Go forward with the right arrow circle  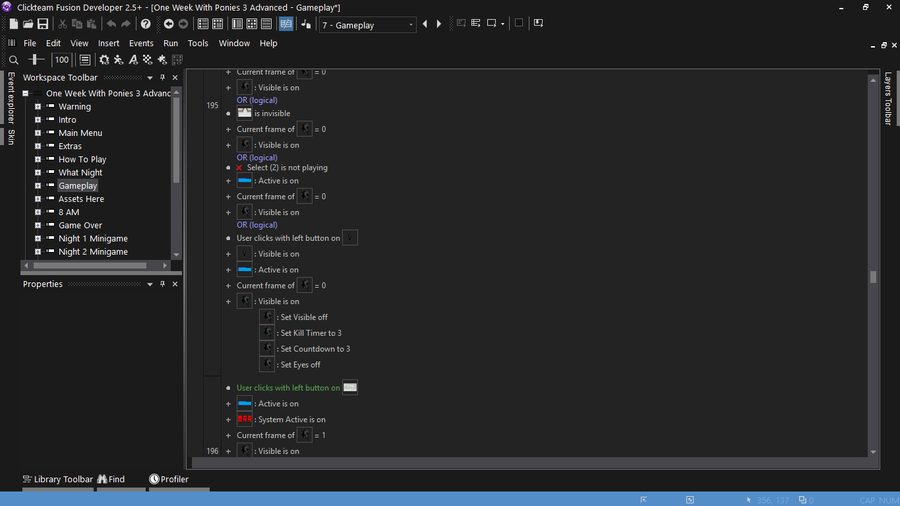coord(183,24)
